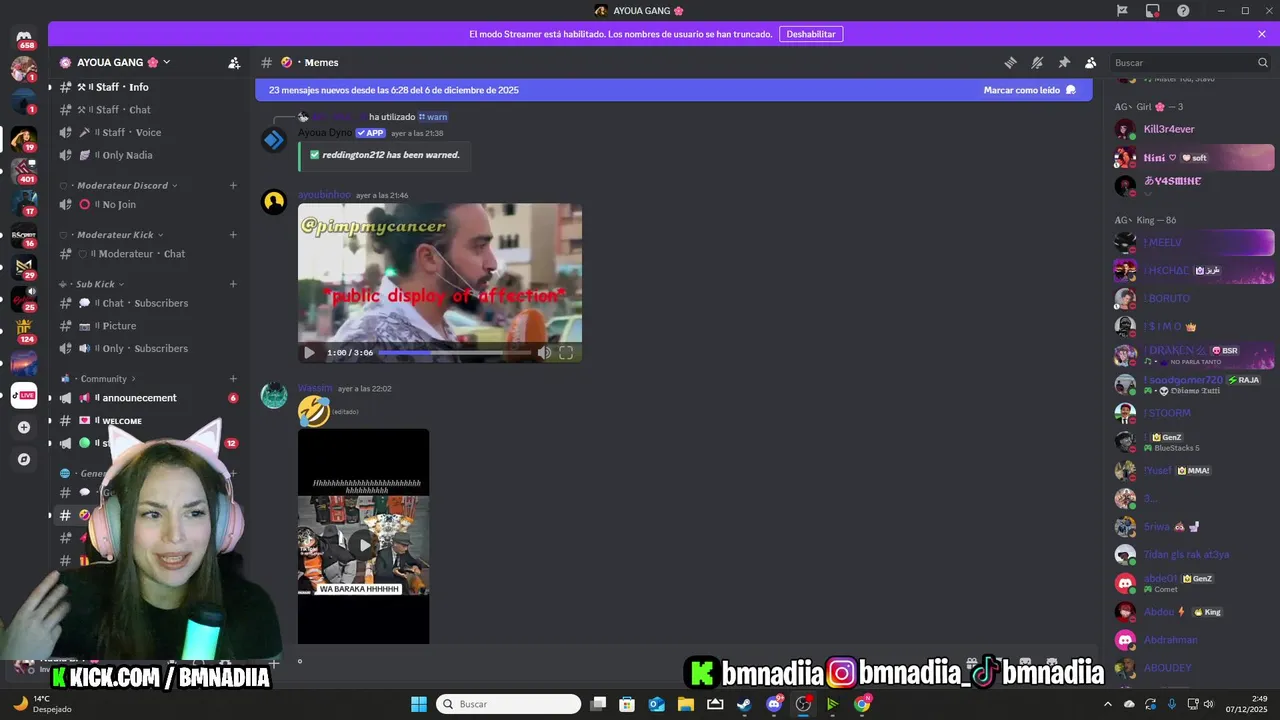Open the Threads icon in channel header

pos(1010,62)
